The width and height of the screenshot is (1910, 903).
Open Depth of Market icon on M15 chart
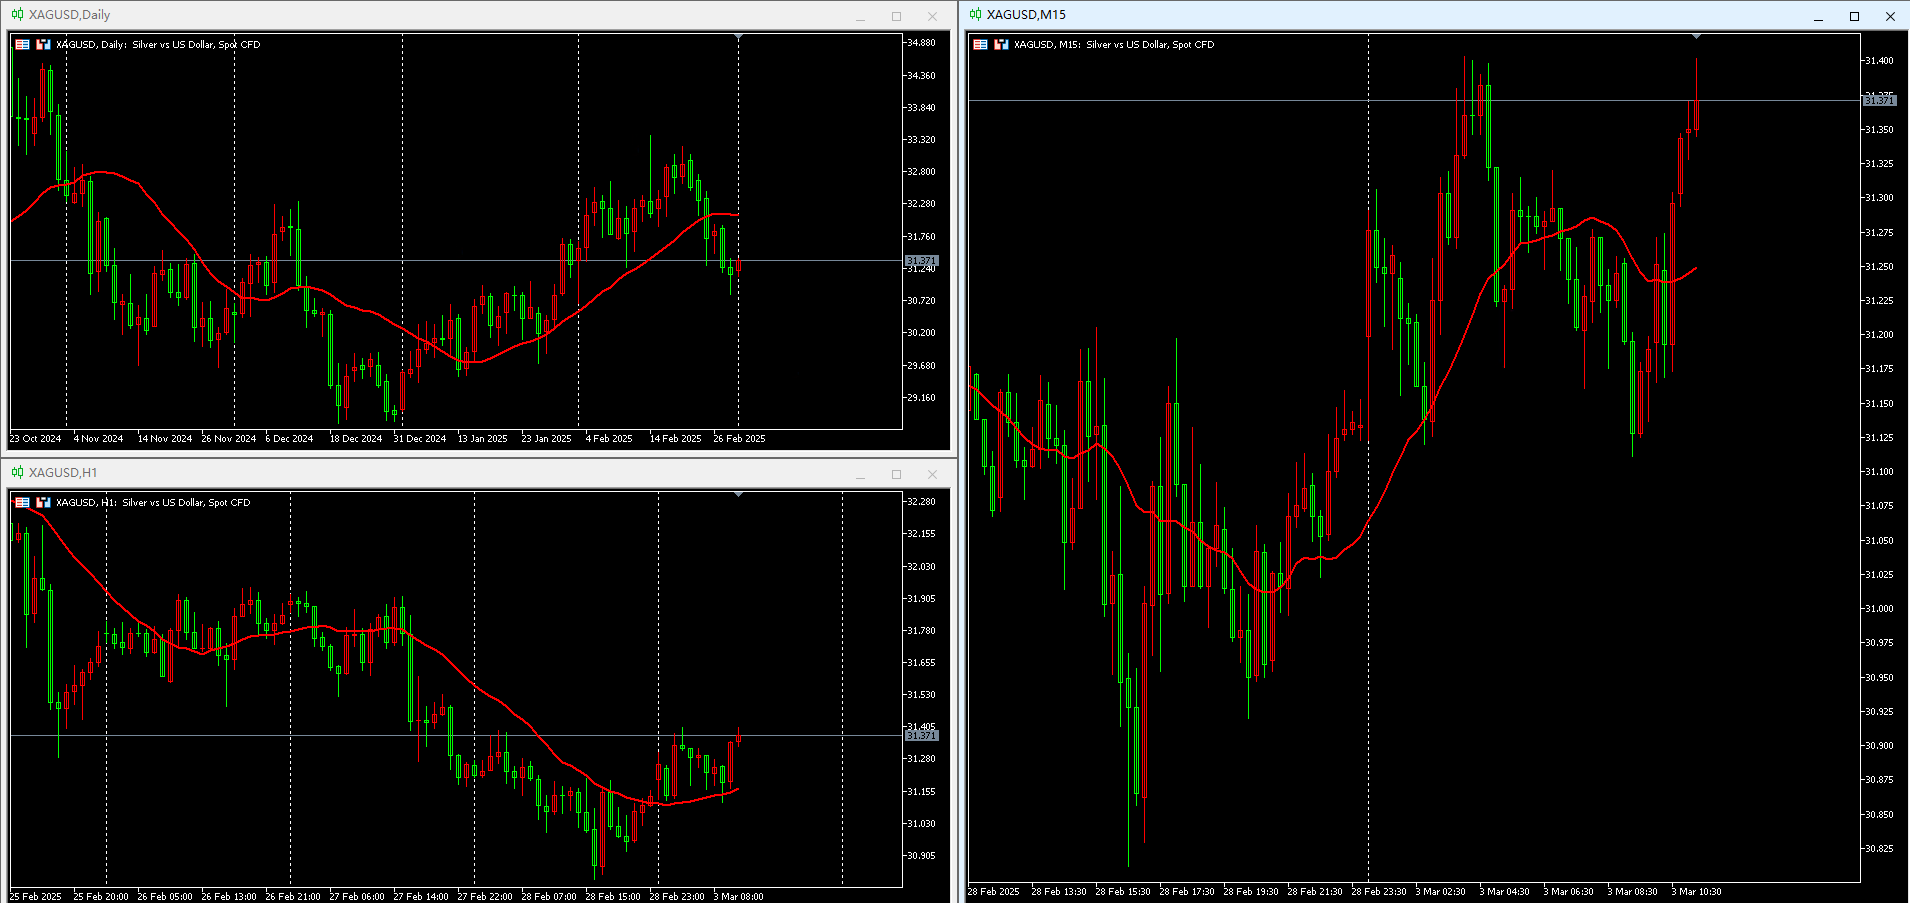tap(1001, 44)
